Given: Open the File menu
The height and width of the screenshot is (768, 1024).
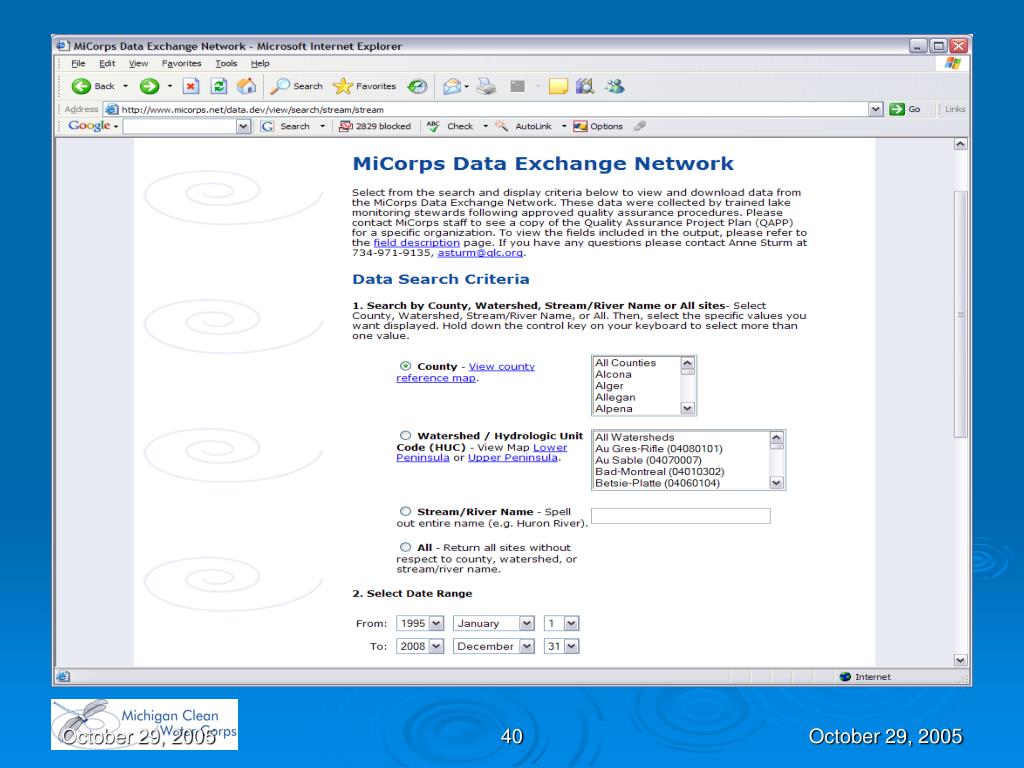Looking at the screenshot, I should tap(78, 63).
